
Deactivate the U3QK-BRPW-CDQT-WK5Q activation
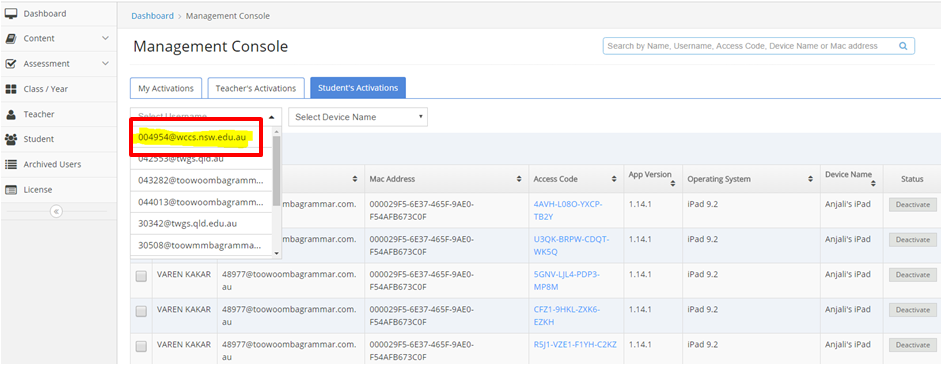[x=913, y=240]
